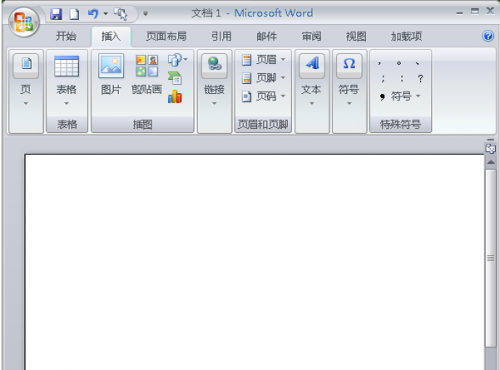
Task: Minimize the Word window
Action: [460, 13]
